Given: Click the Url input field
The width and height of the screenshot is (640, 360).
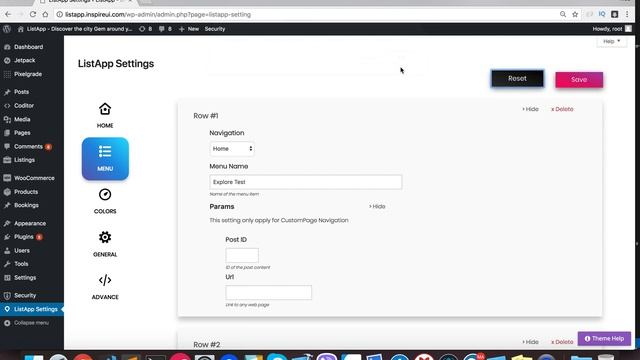Looking at the screenshot, I should pyautogui.click(x=269, y=293).
